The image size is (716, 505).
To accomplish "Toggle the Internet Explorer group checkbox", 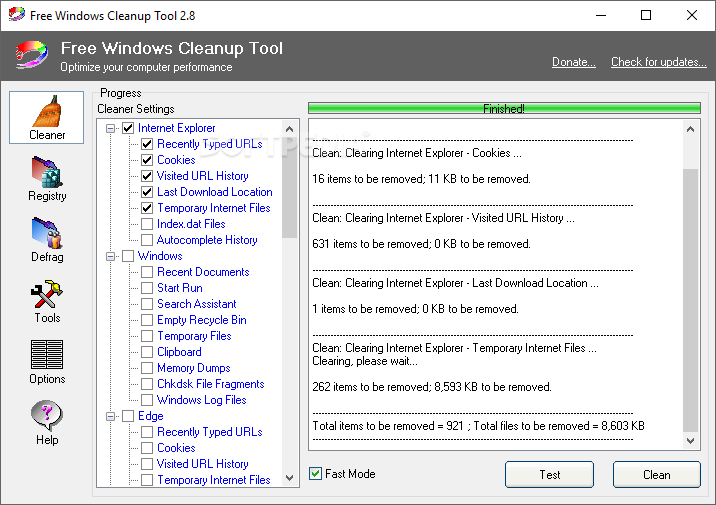I will [x=128, y=128].
